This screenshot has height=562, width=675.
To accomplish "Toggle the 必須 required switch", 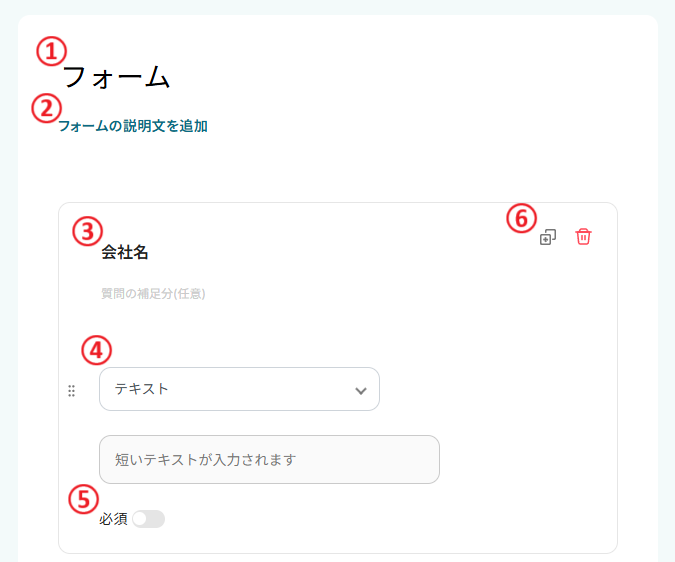I will [149, 519].
